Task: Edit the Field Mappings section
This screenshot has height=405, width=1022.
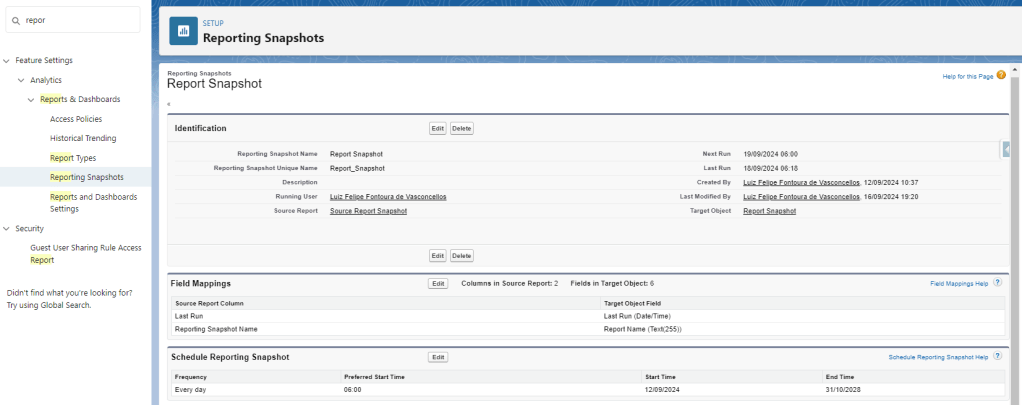Action: (x=437, y=284)
